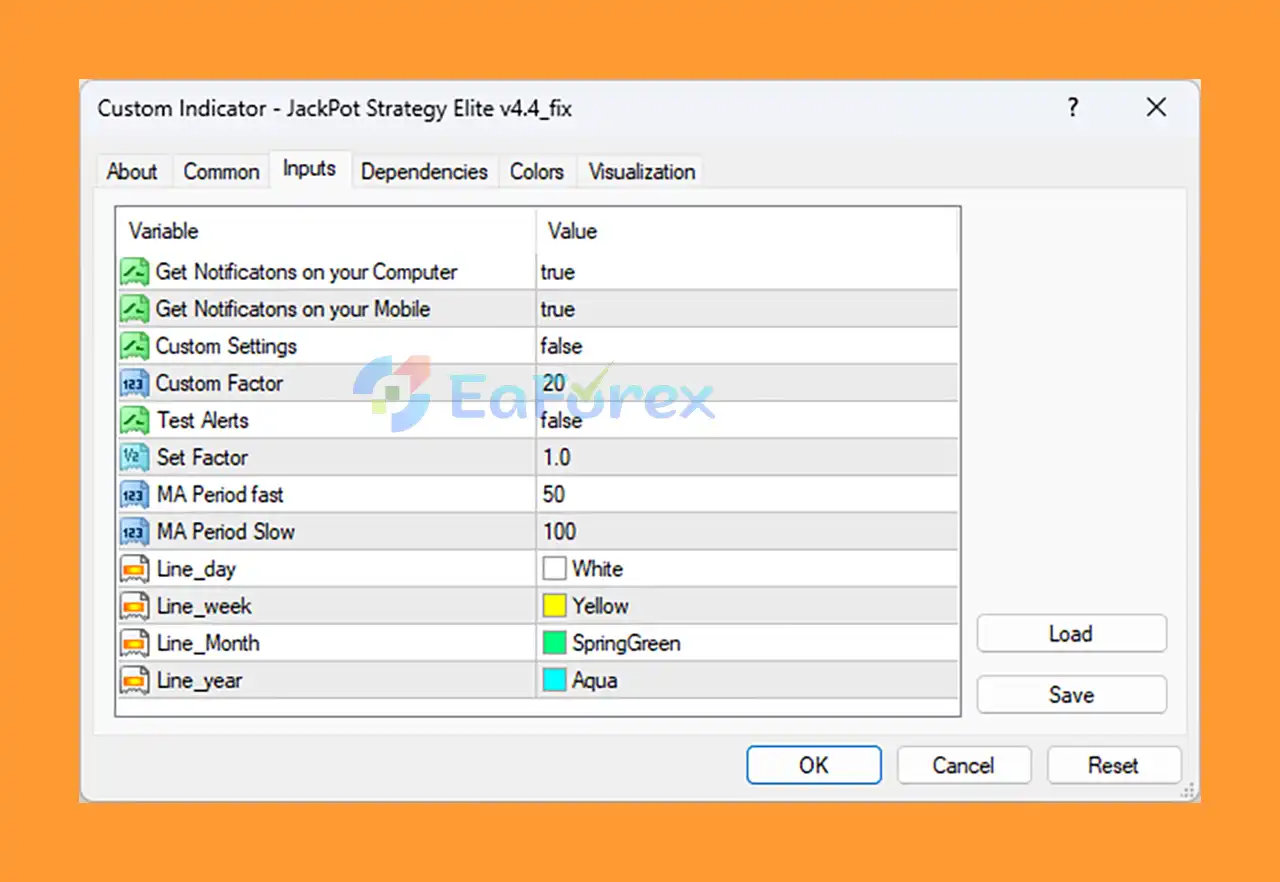Click the boolean icon beside Custom Settings

(x=134, y=346)
